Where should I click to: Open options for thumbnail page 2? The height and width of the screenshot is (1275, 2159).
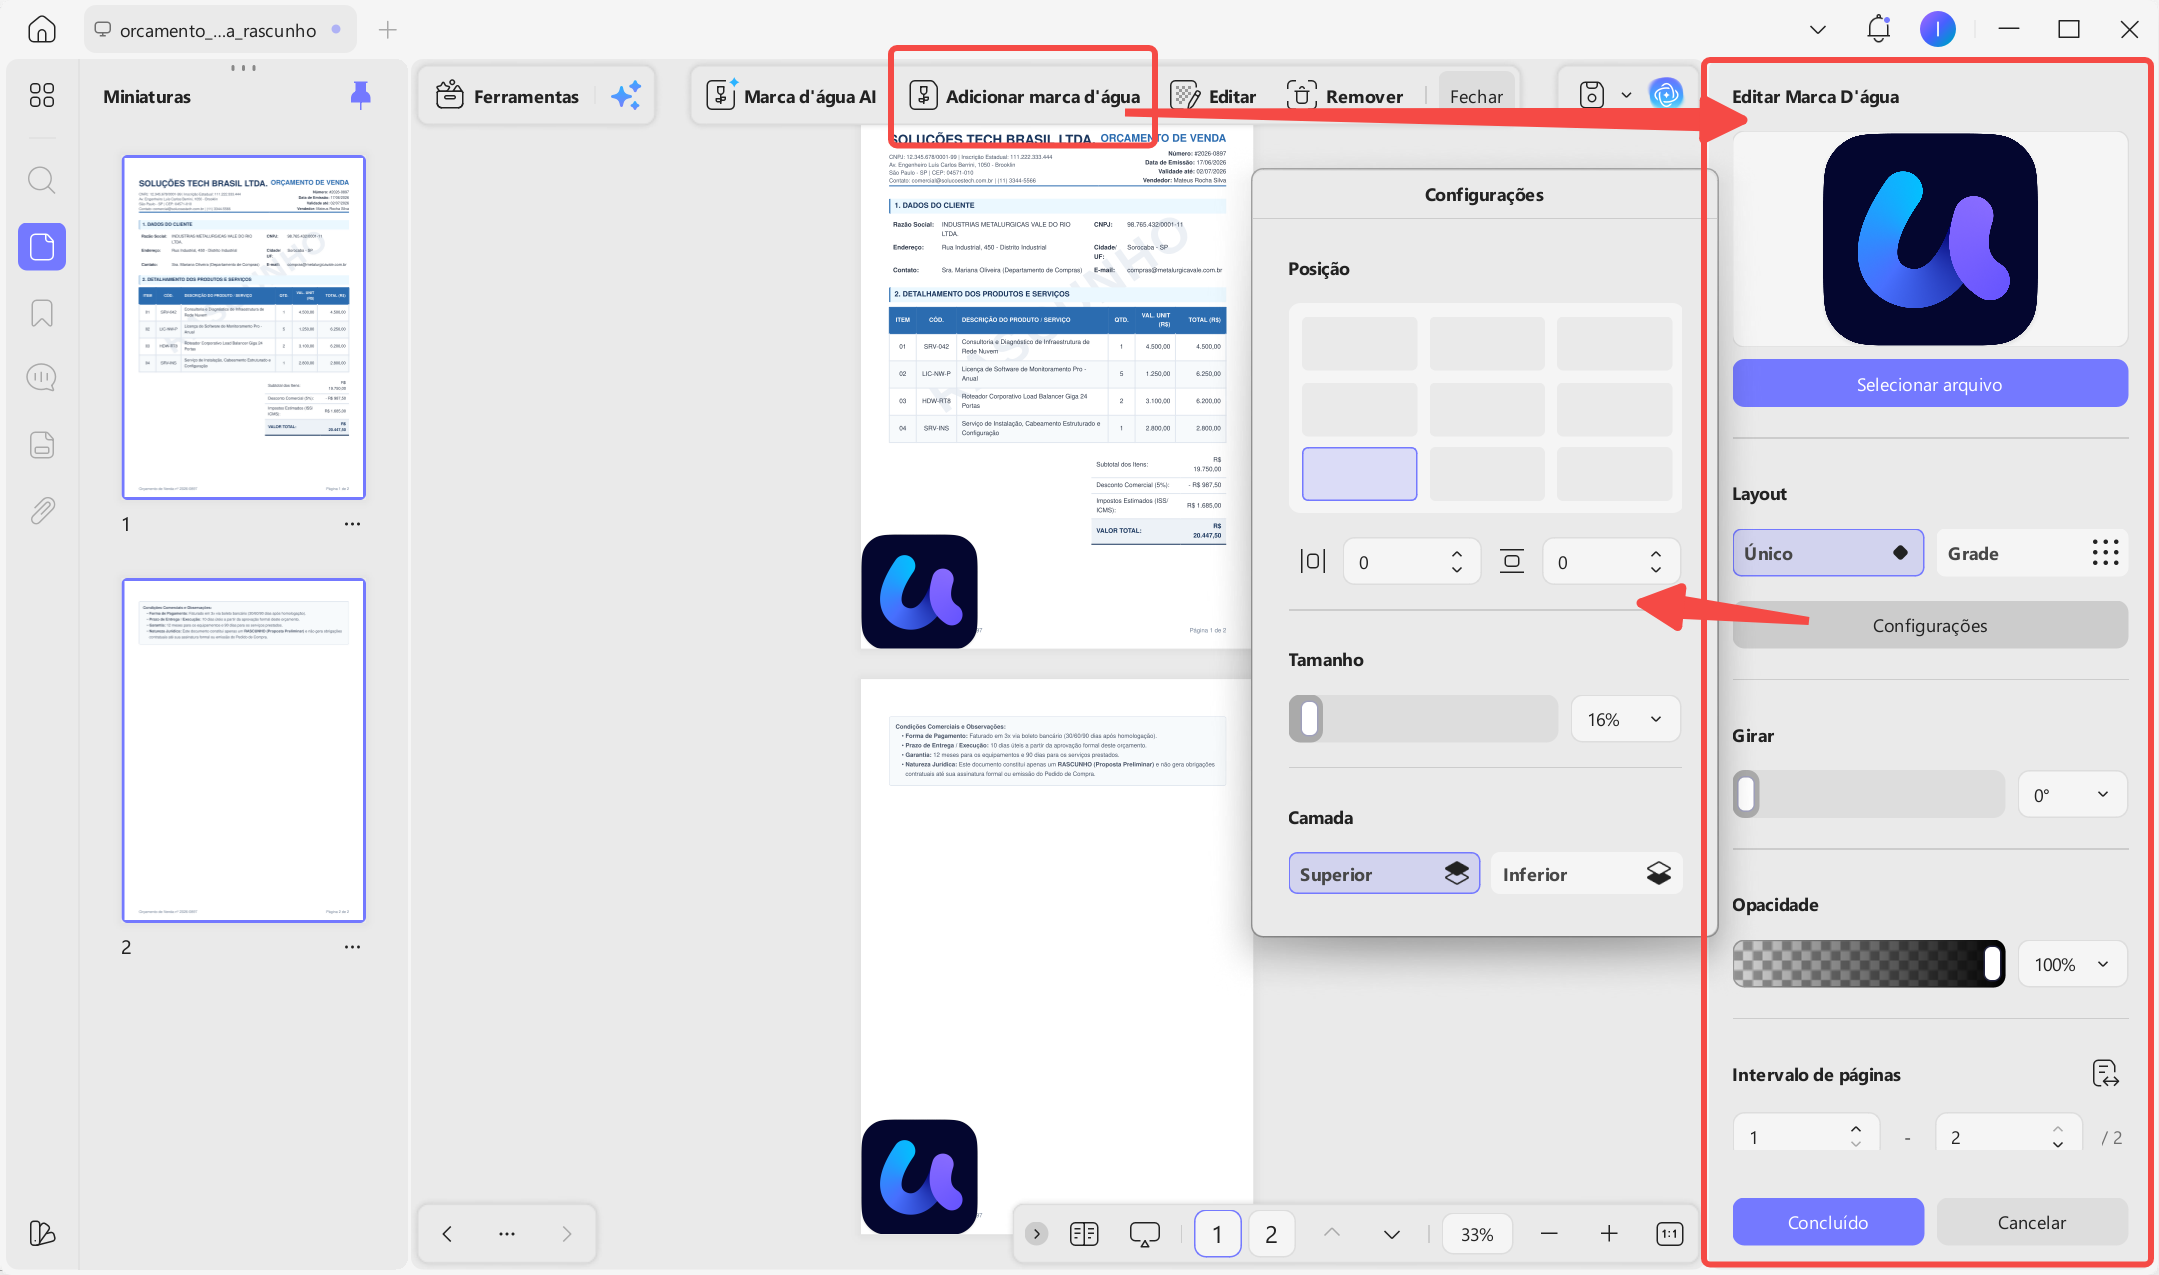click(x=352, y=947)
